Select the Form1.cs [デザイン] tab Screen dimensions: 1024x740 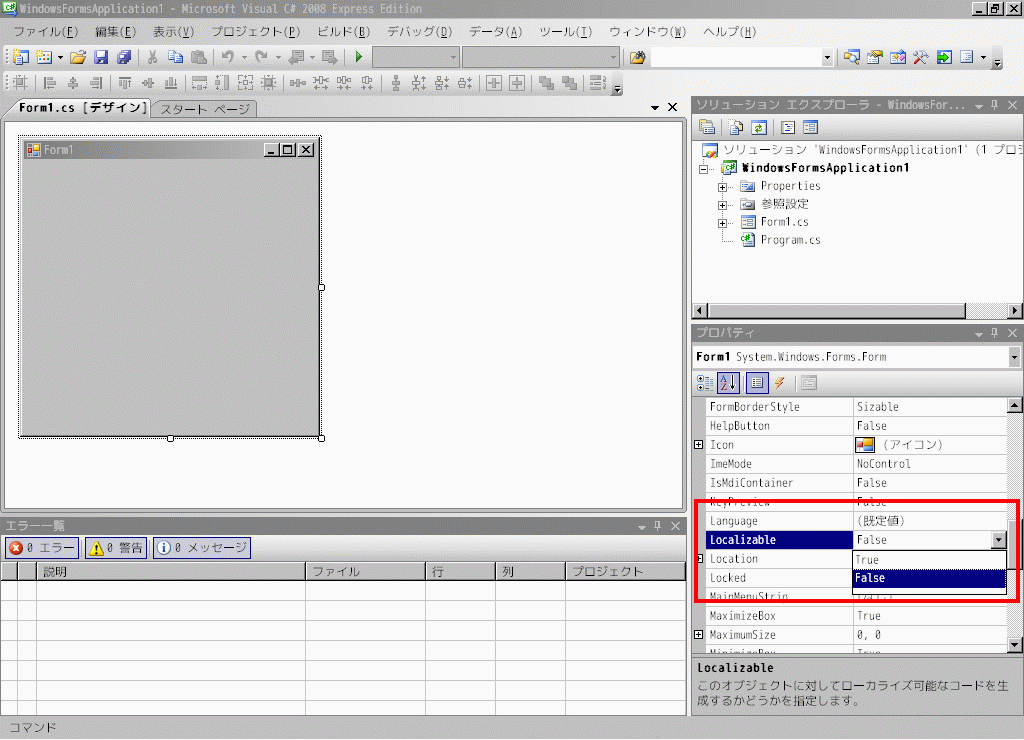(x=82, y=108)
